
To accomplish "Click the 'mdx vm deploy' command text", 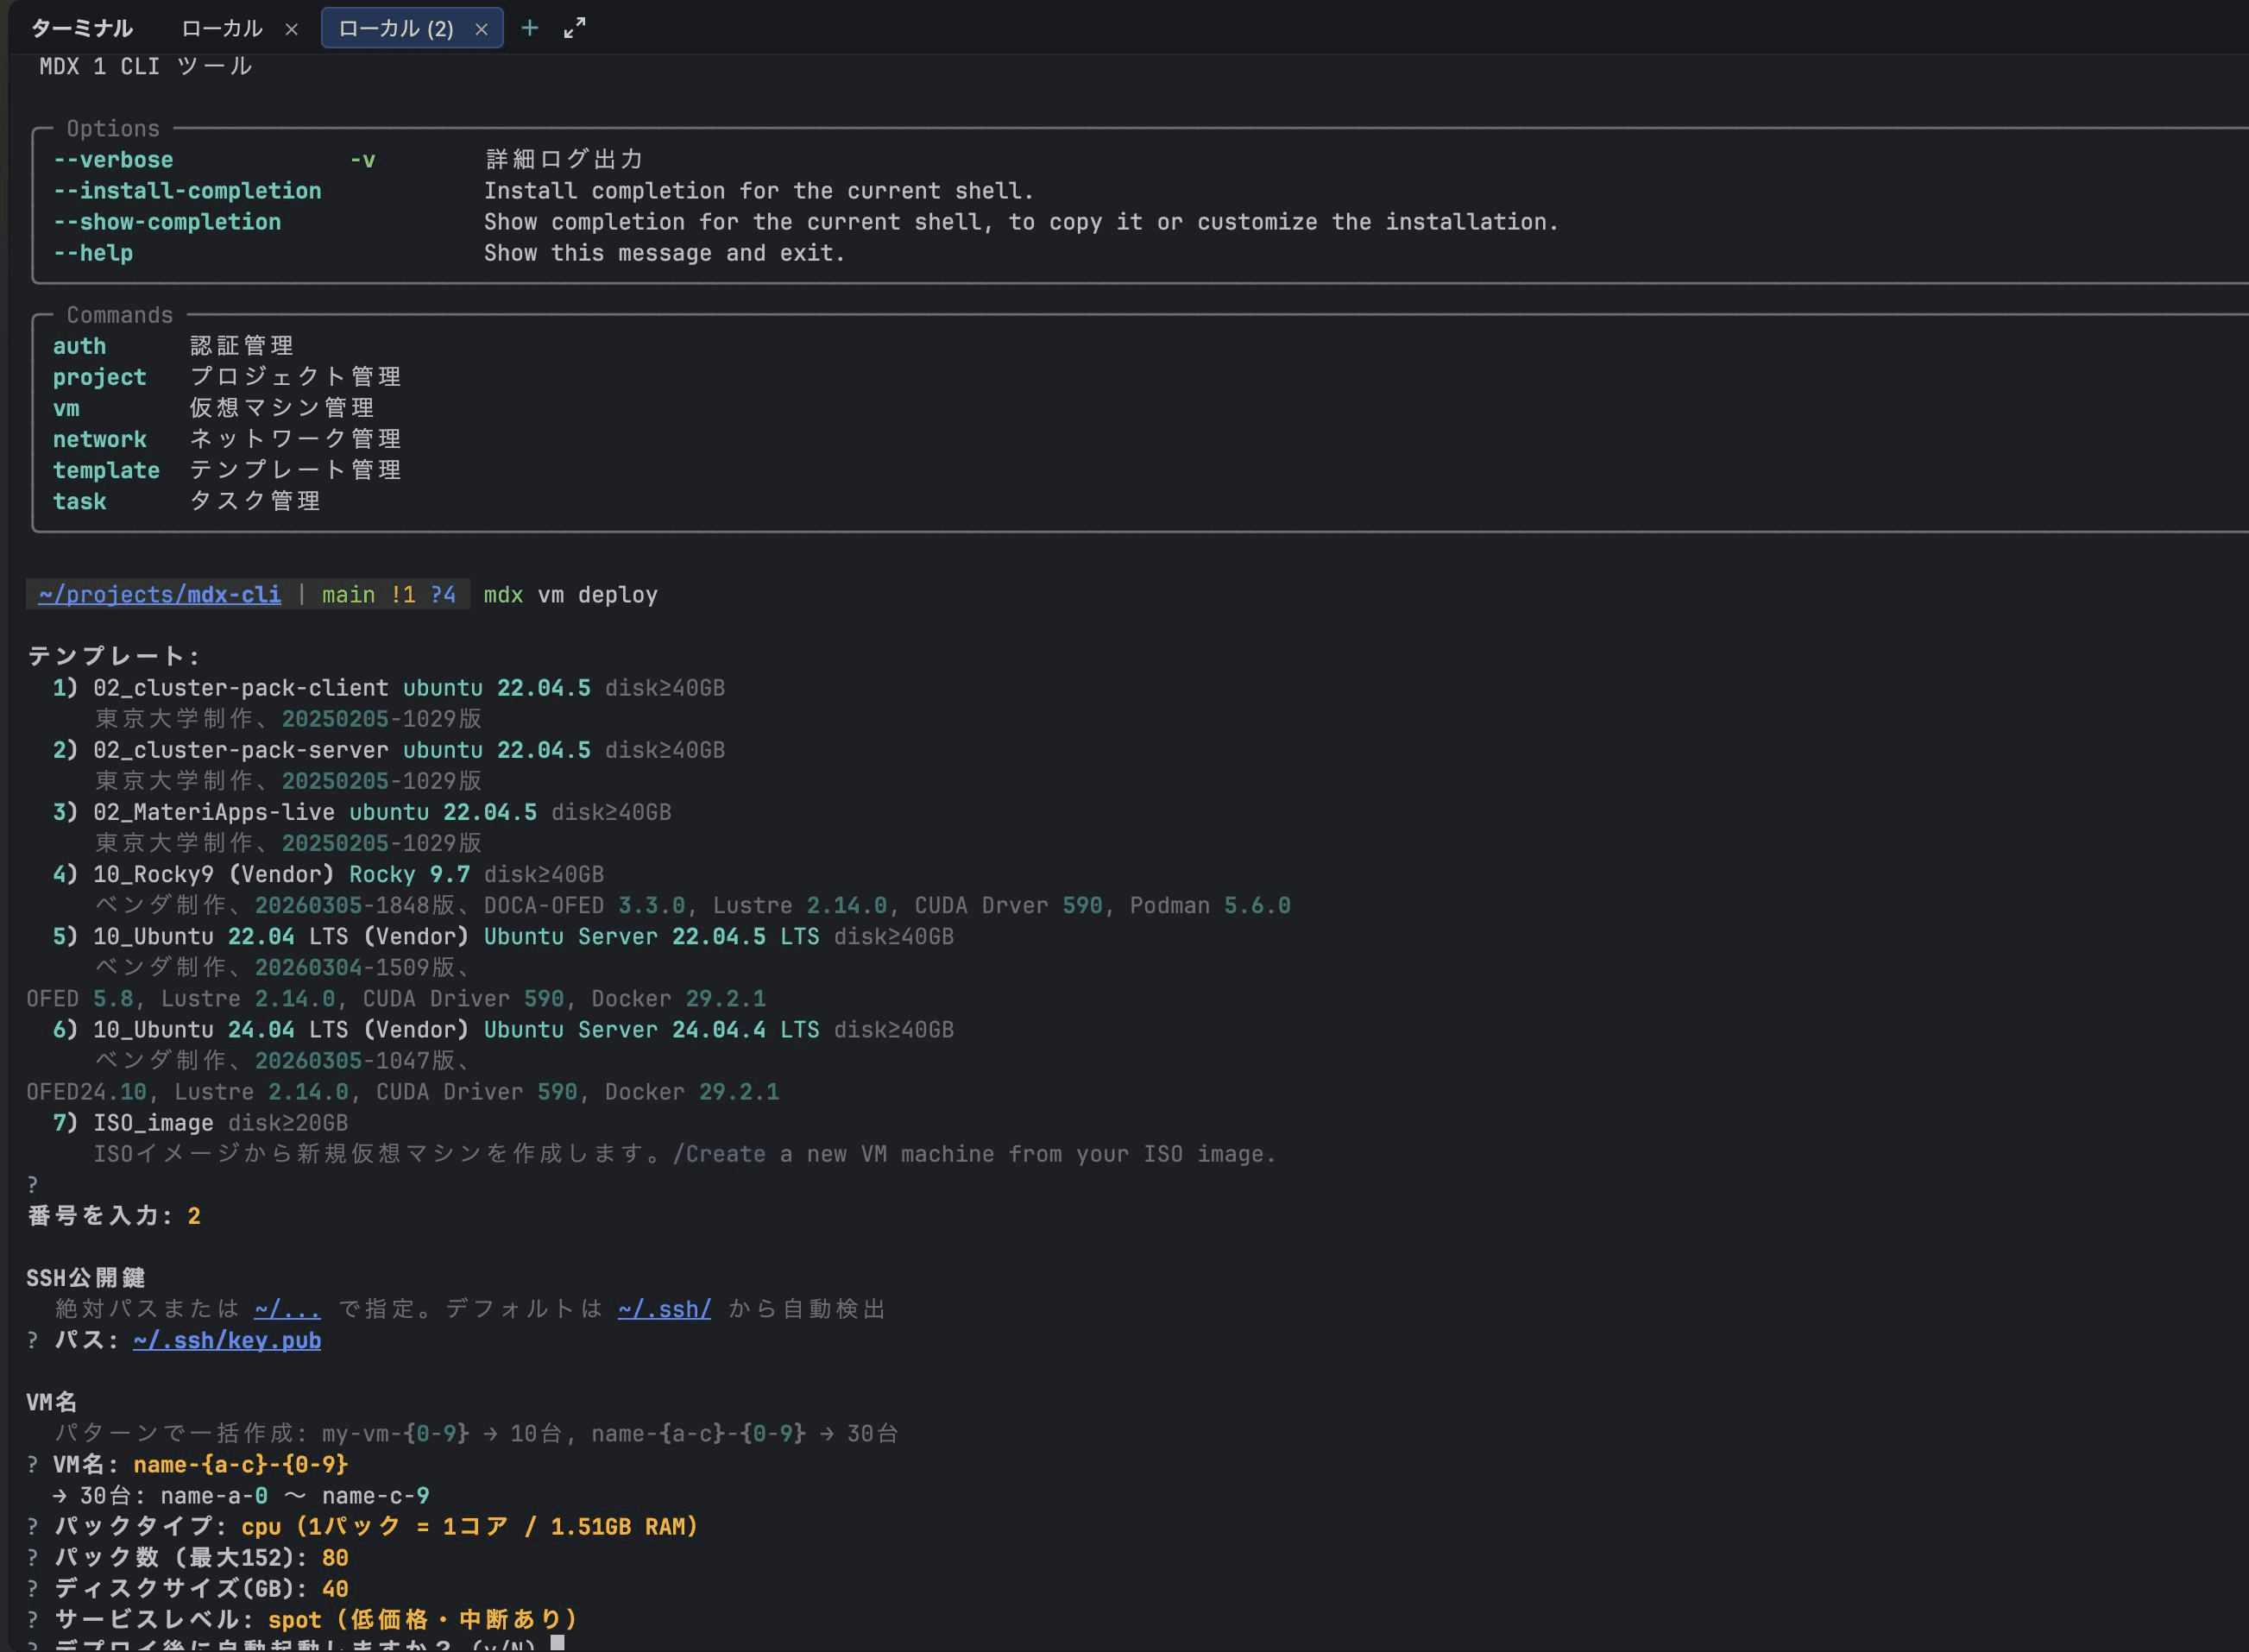I will pyautogui.click(x=571, y=595).
